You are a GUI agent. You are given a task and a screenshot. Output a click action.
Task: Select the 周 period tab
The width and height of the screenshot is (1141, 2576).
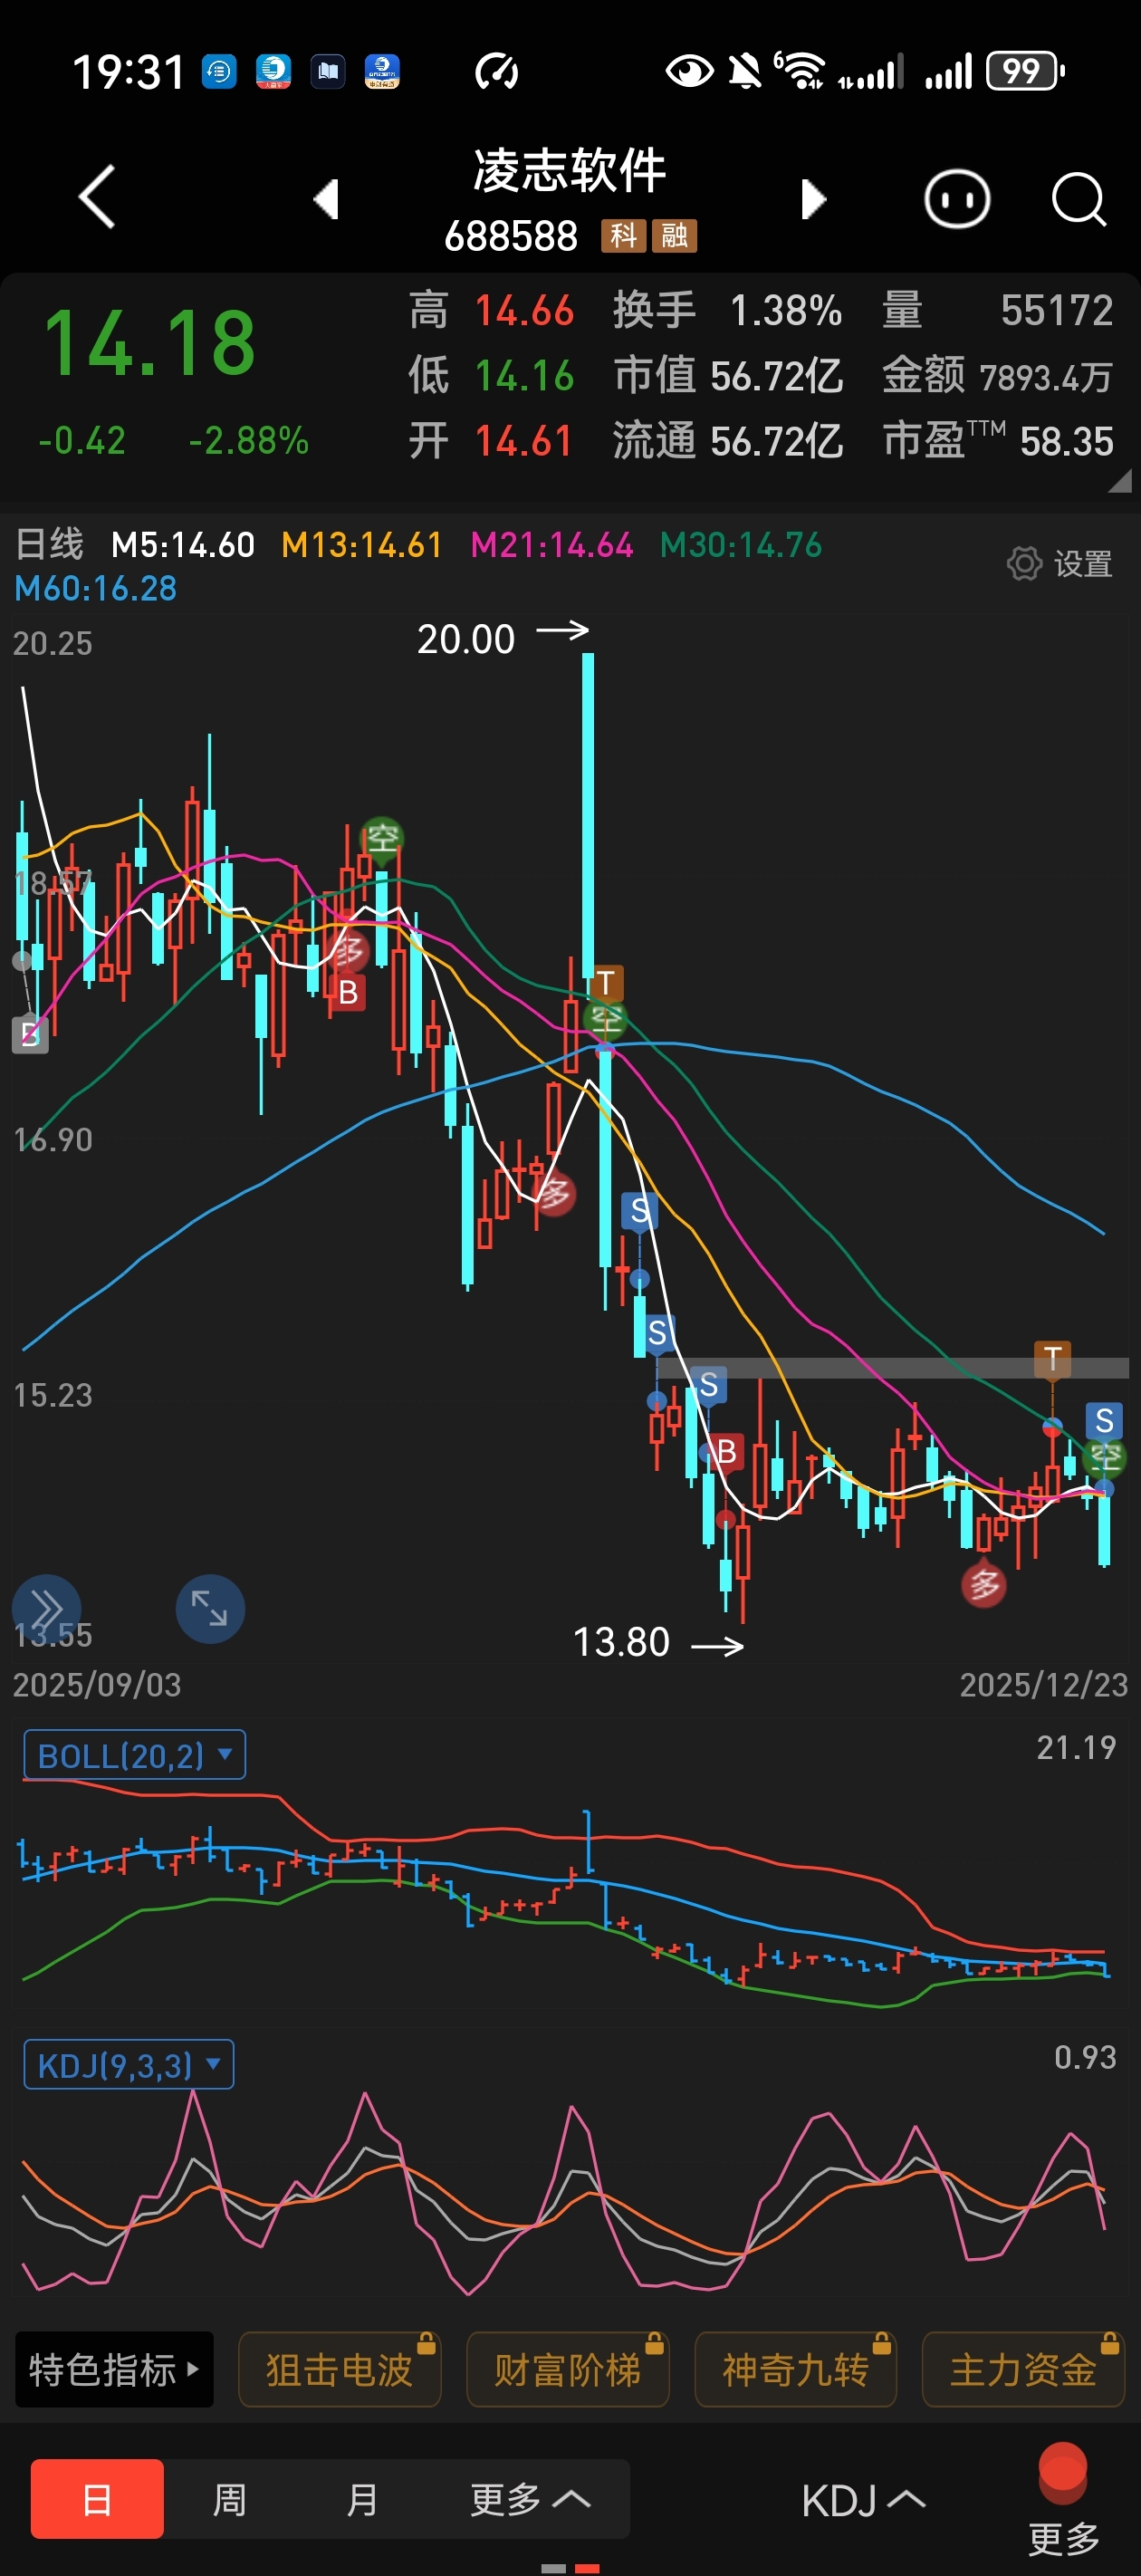click(230, 2500)
